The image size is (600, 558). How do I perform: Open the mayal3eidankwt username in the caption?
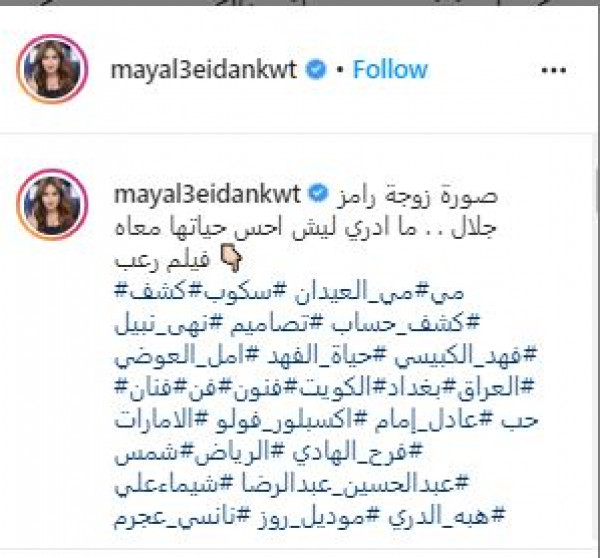click(207, 194)
